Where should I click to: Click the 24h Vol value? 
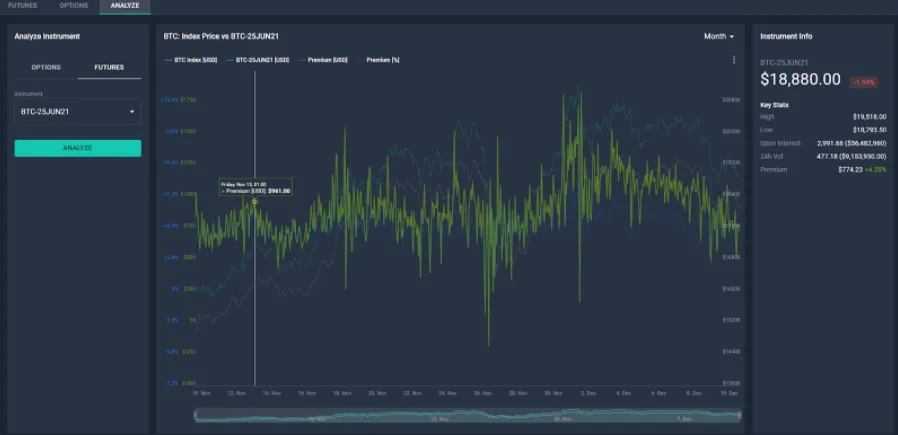tap(854, 156)
